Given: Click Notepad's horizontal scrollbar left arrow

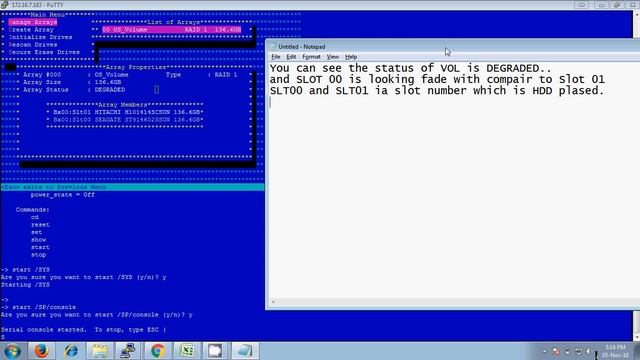Looking at the screenshot, I should 273,302.
